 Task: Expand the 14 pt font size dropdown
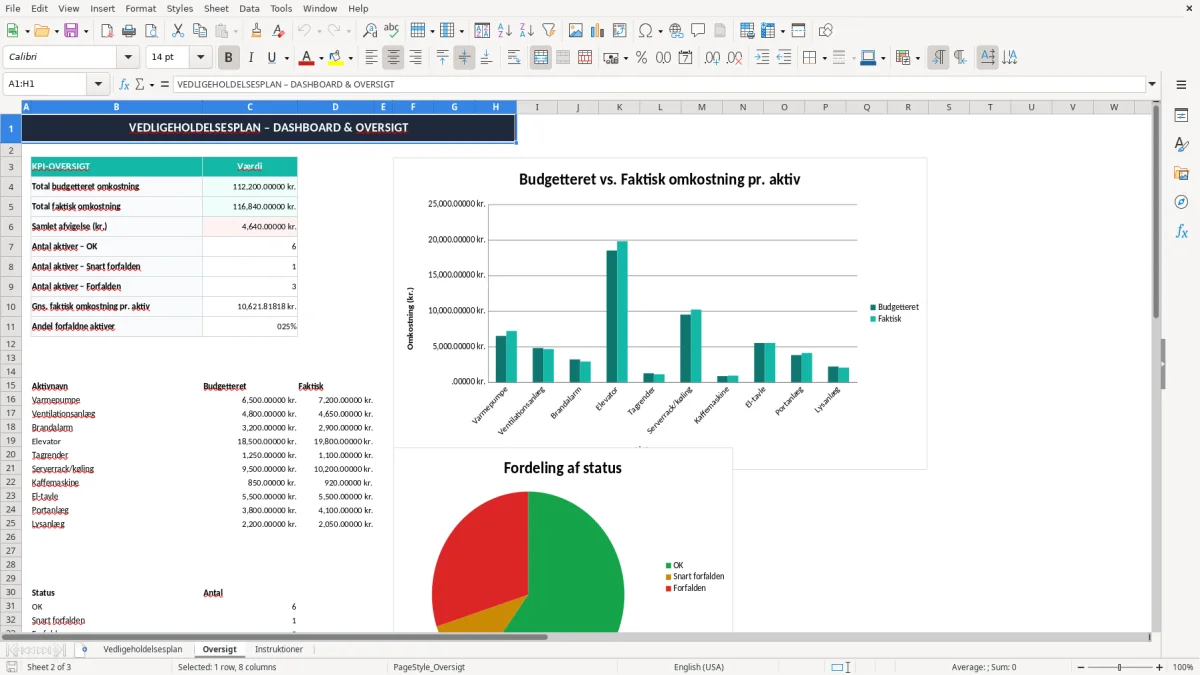click(x=201, y=58)
